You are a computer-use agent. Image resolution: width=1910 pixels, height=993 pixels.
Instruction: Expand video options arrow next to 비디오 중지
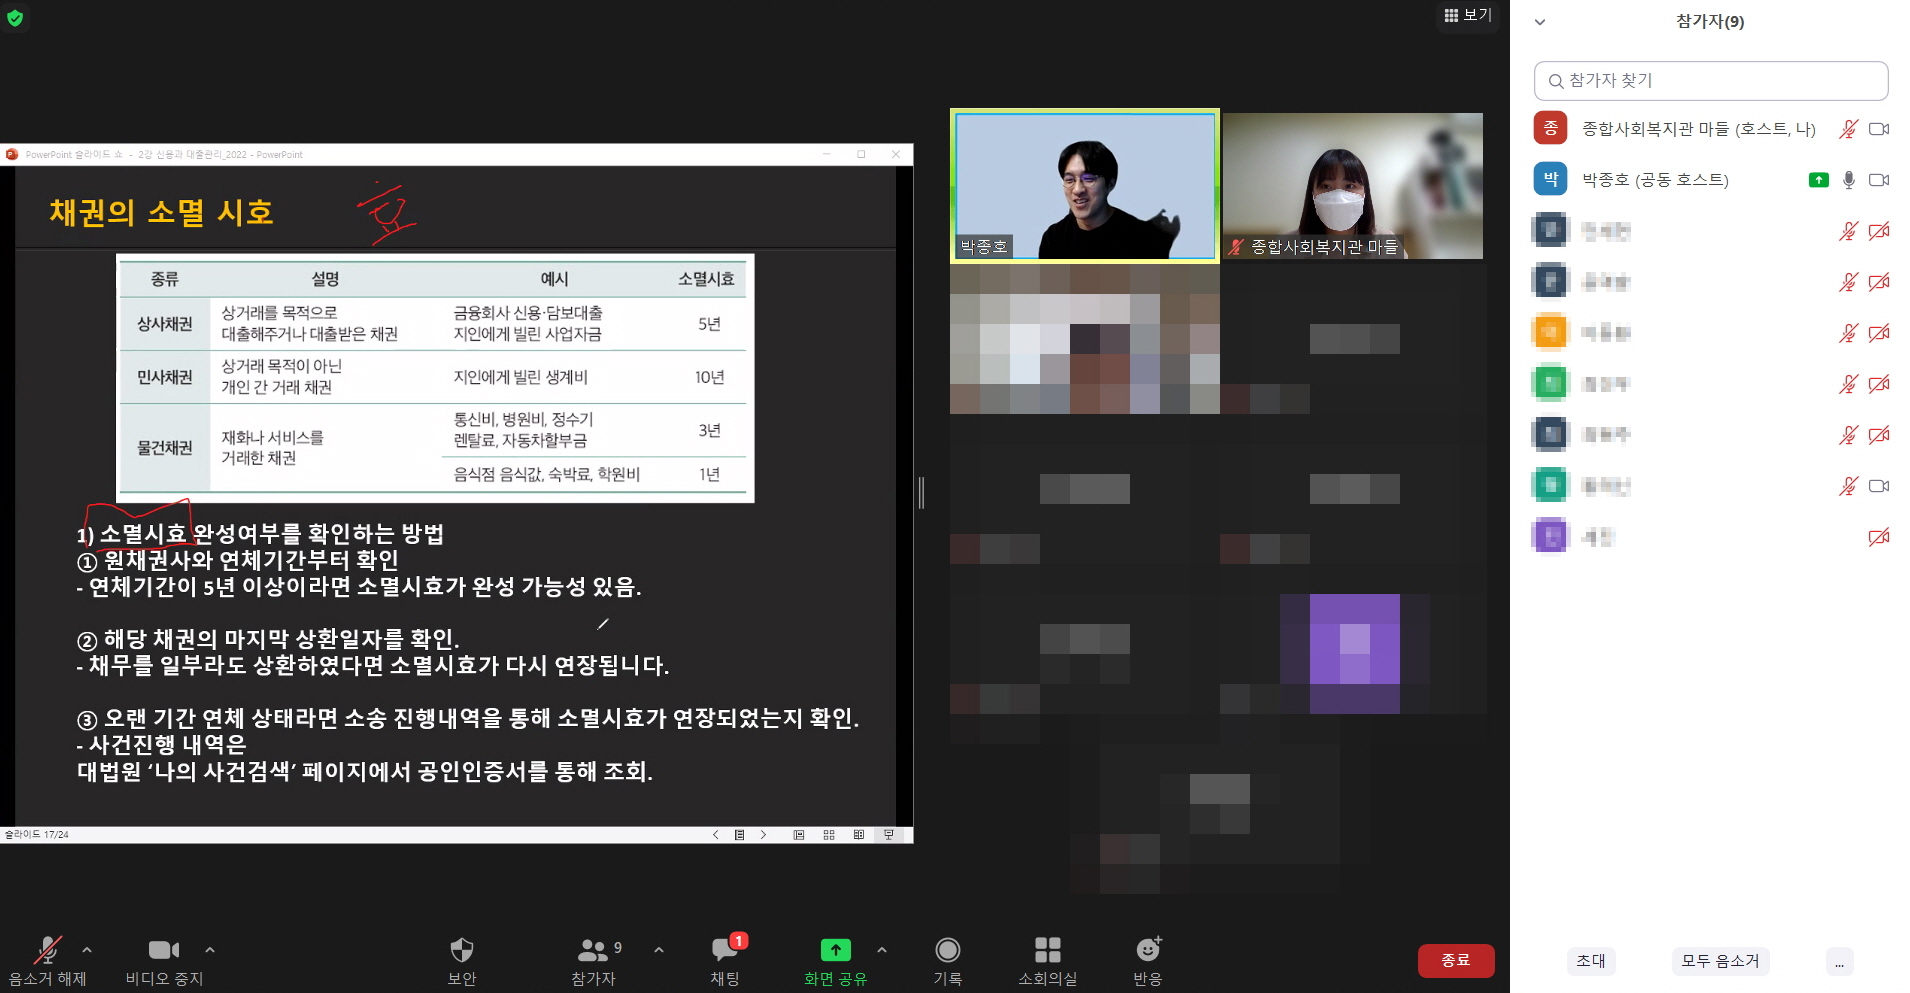(x=210, y=950)
